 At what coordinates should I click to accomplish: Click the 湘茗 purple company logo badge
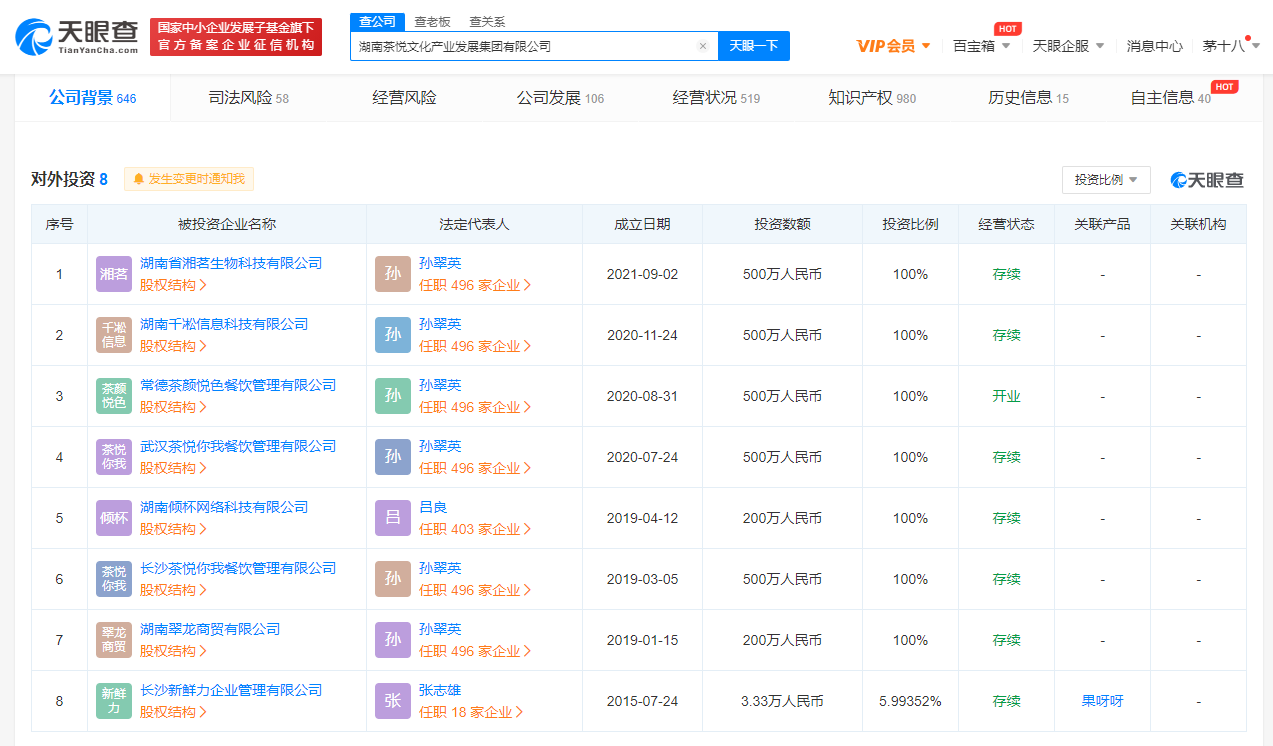[x=113, y=274]
